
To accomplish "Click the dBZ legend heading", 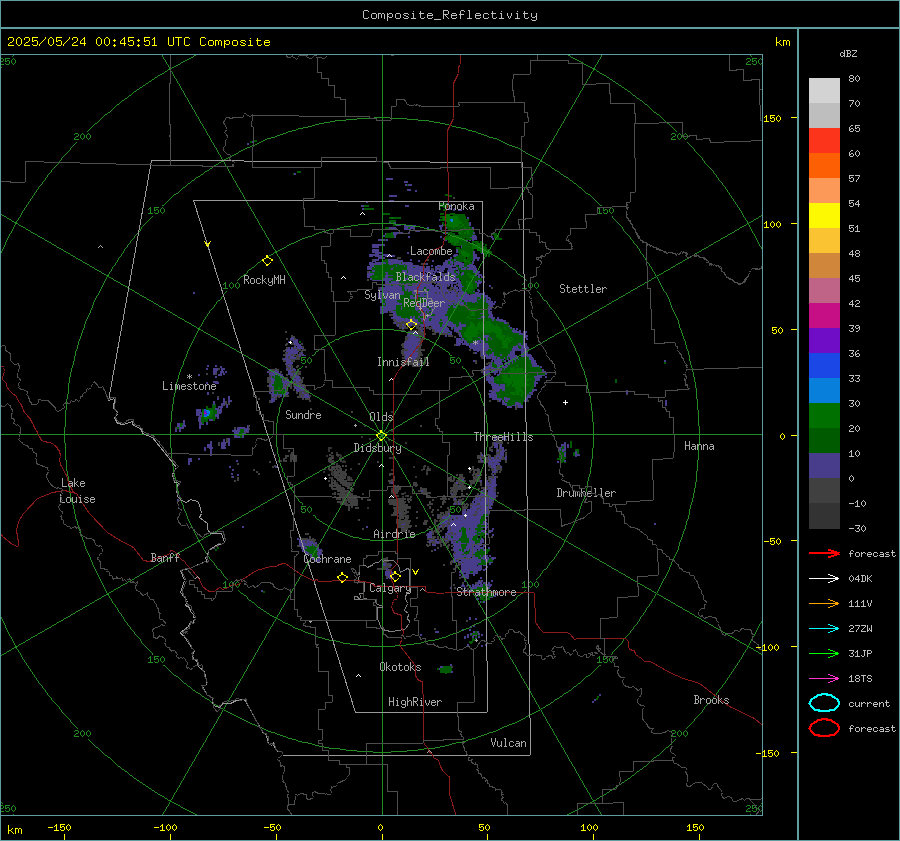I will tap(848, 53).
